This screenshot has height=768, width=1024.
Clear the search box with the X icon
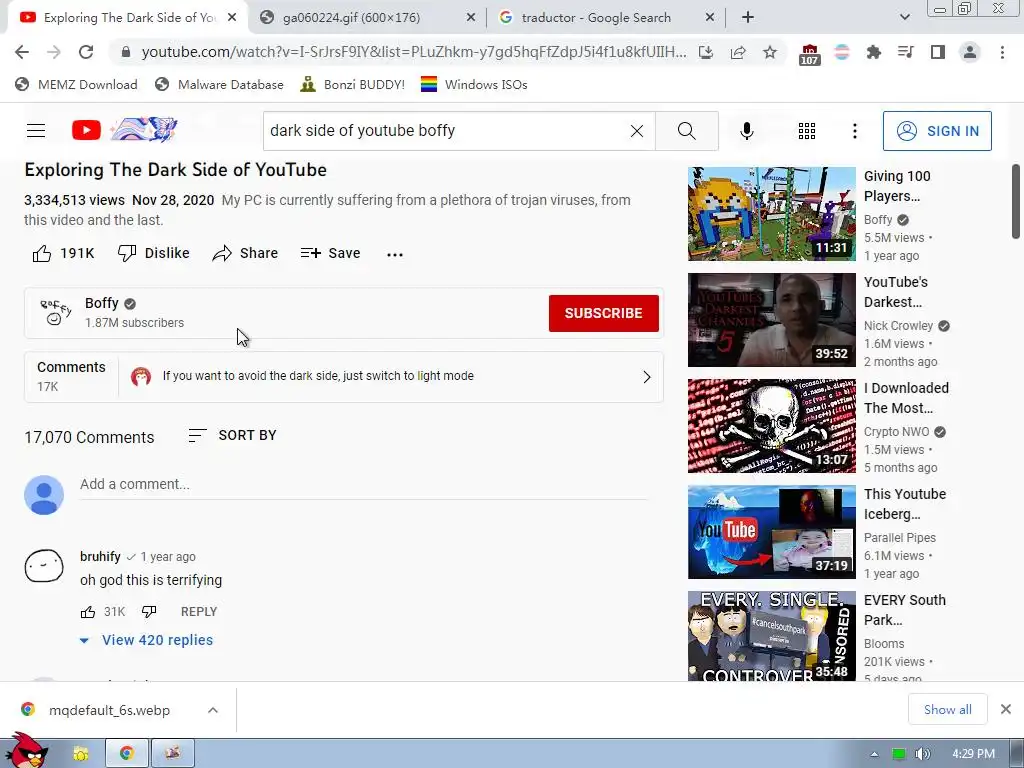(637, 131)
